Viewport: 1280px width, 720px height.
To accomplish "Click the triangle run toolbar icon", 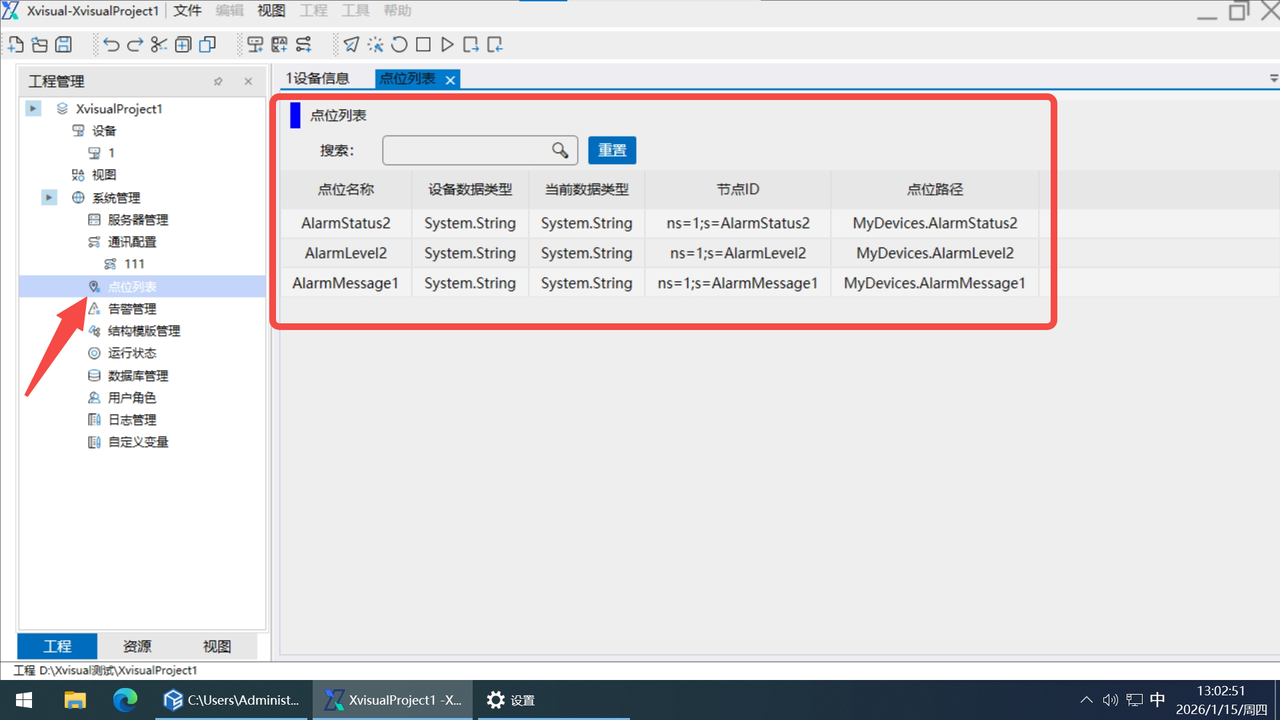I will click(447, 44).
